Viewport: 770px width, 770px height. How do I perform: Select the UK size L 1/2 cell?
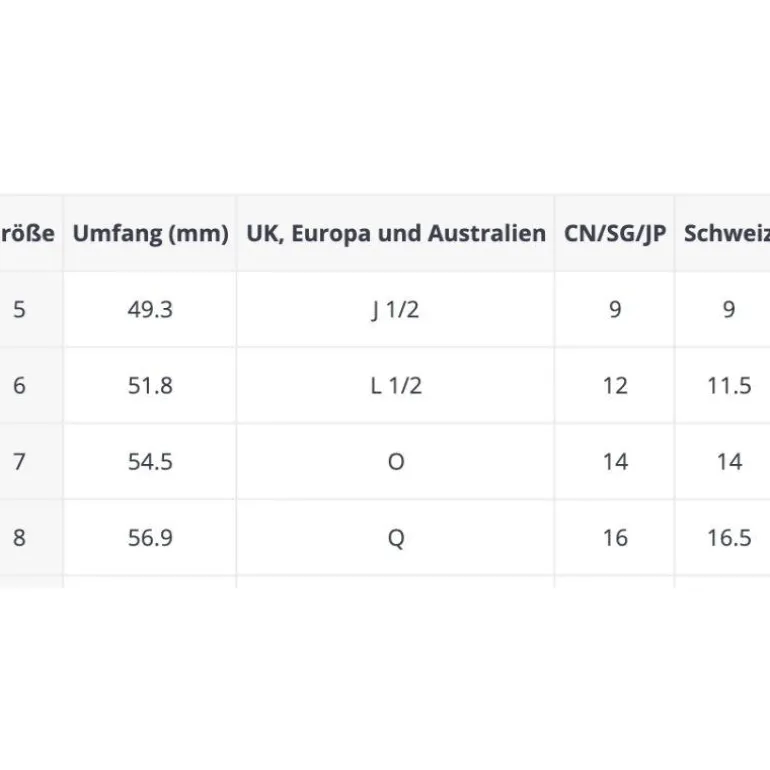396,386
